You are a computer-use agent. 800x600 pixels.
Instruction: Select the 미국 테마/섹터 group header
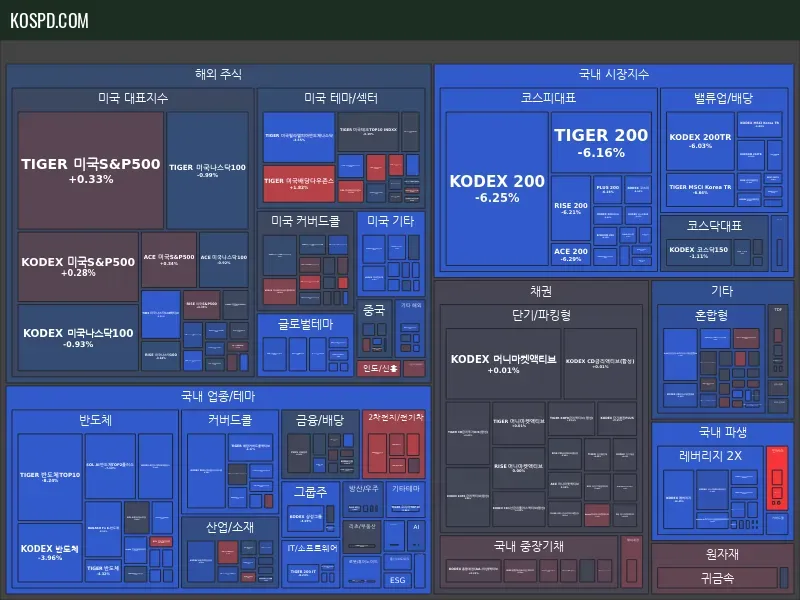341,98
